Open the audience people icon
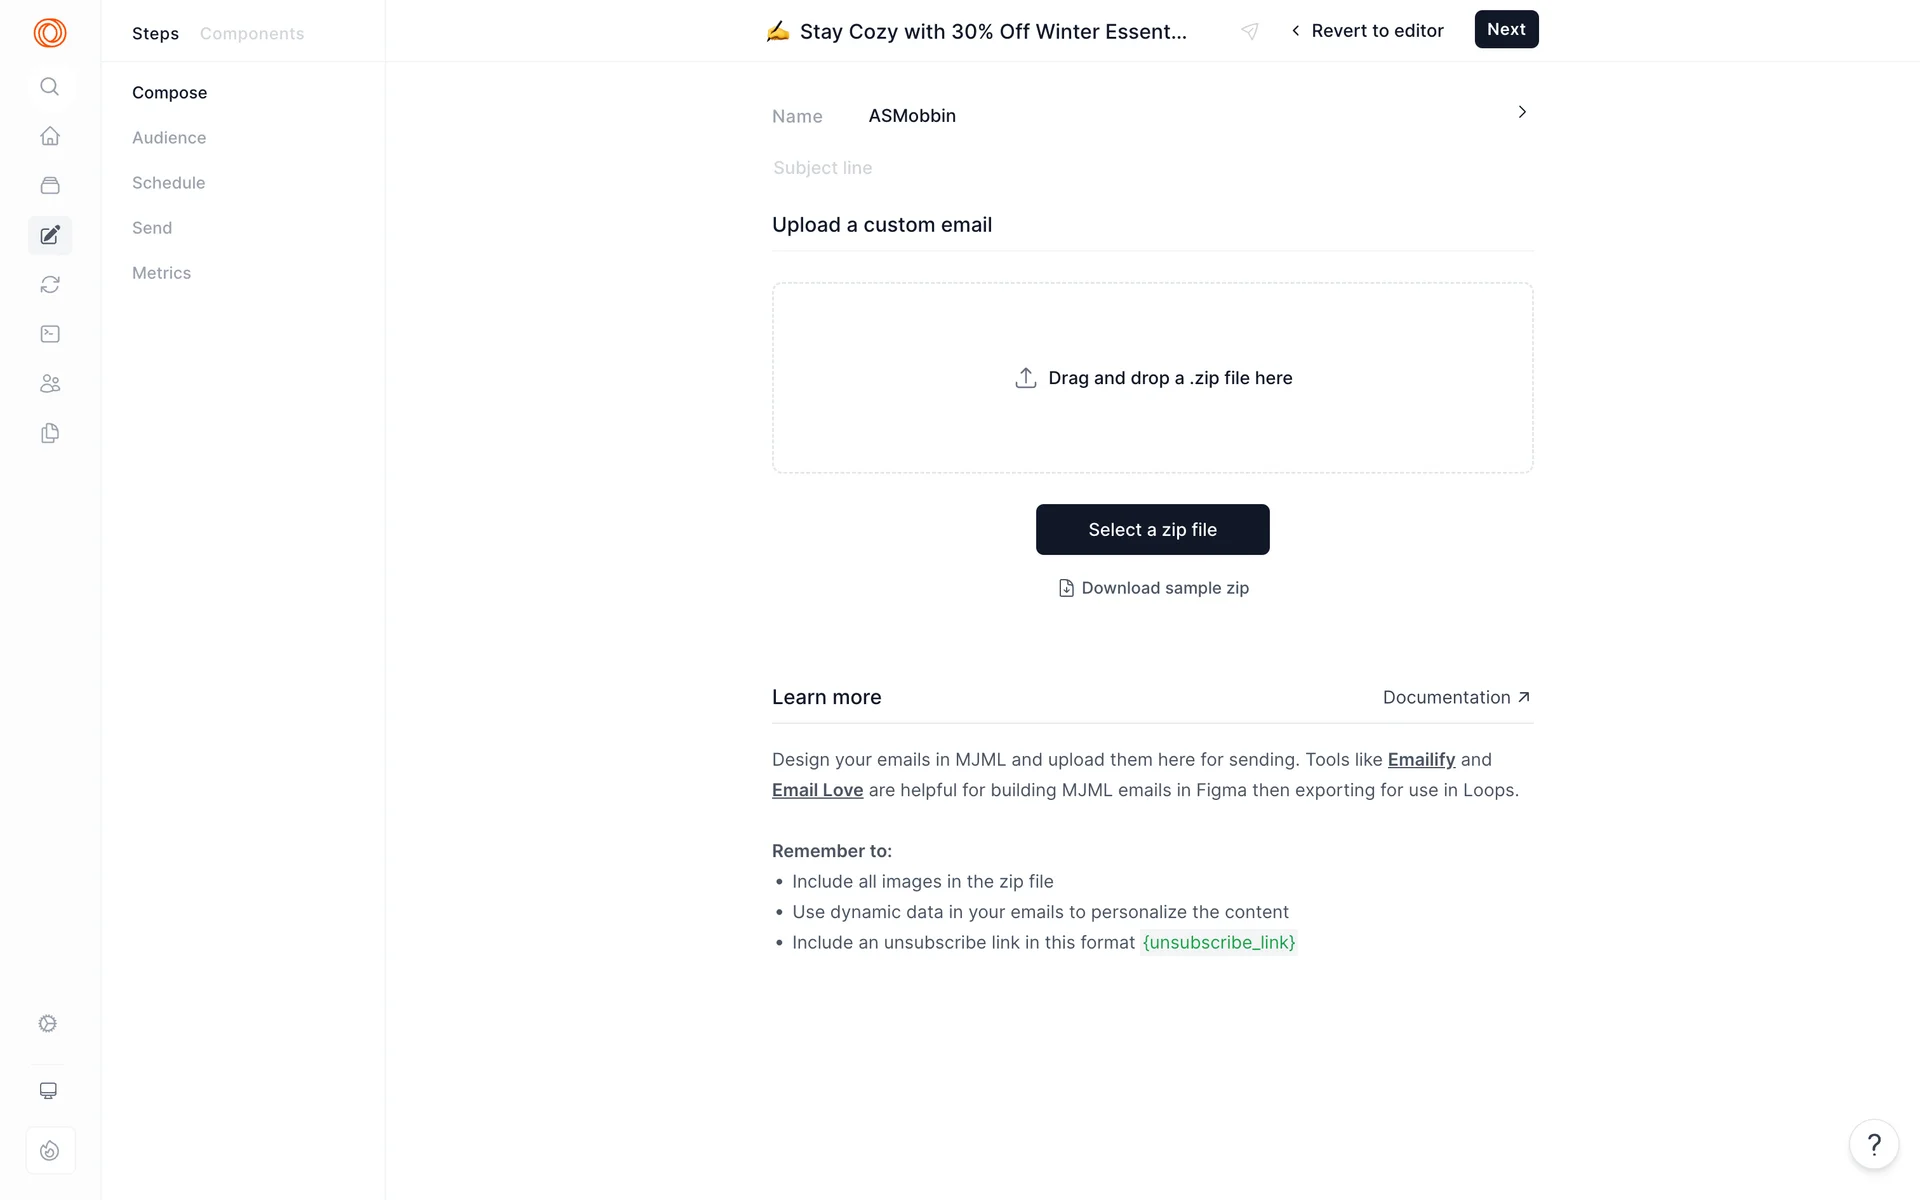The image size is (1920, 1200). 50,384
